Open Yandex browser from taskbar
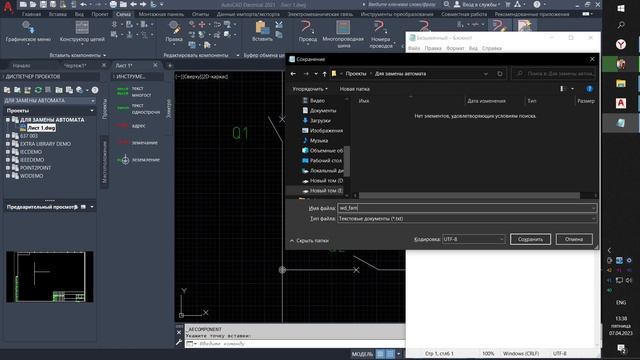 click(621, 44)
